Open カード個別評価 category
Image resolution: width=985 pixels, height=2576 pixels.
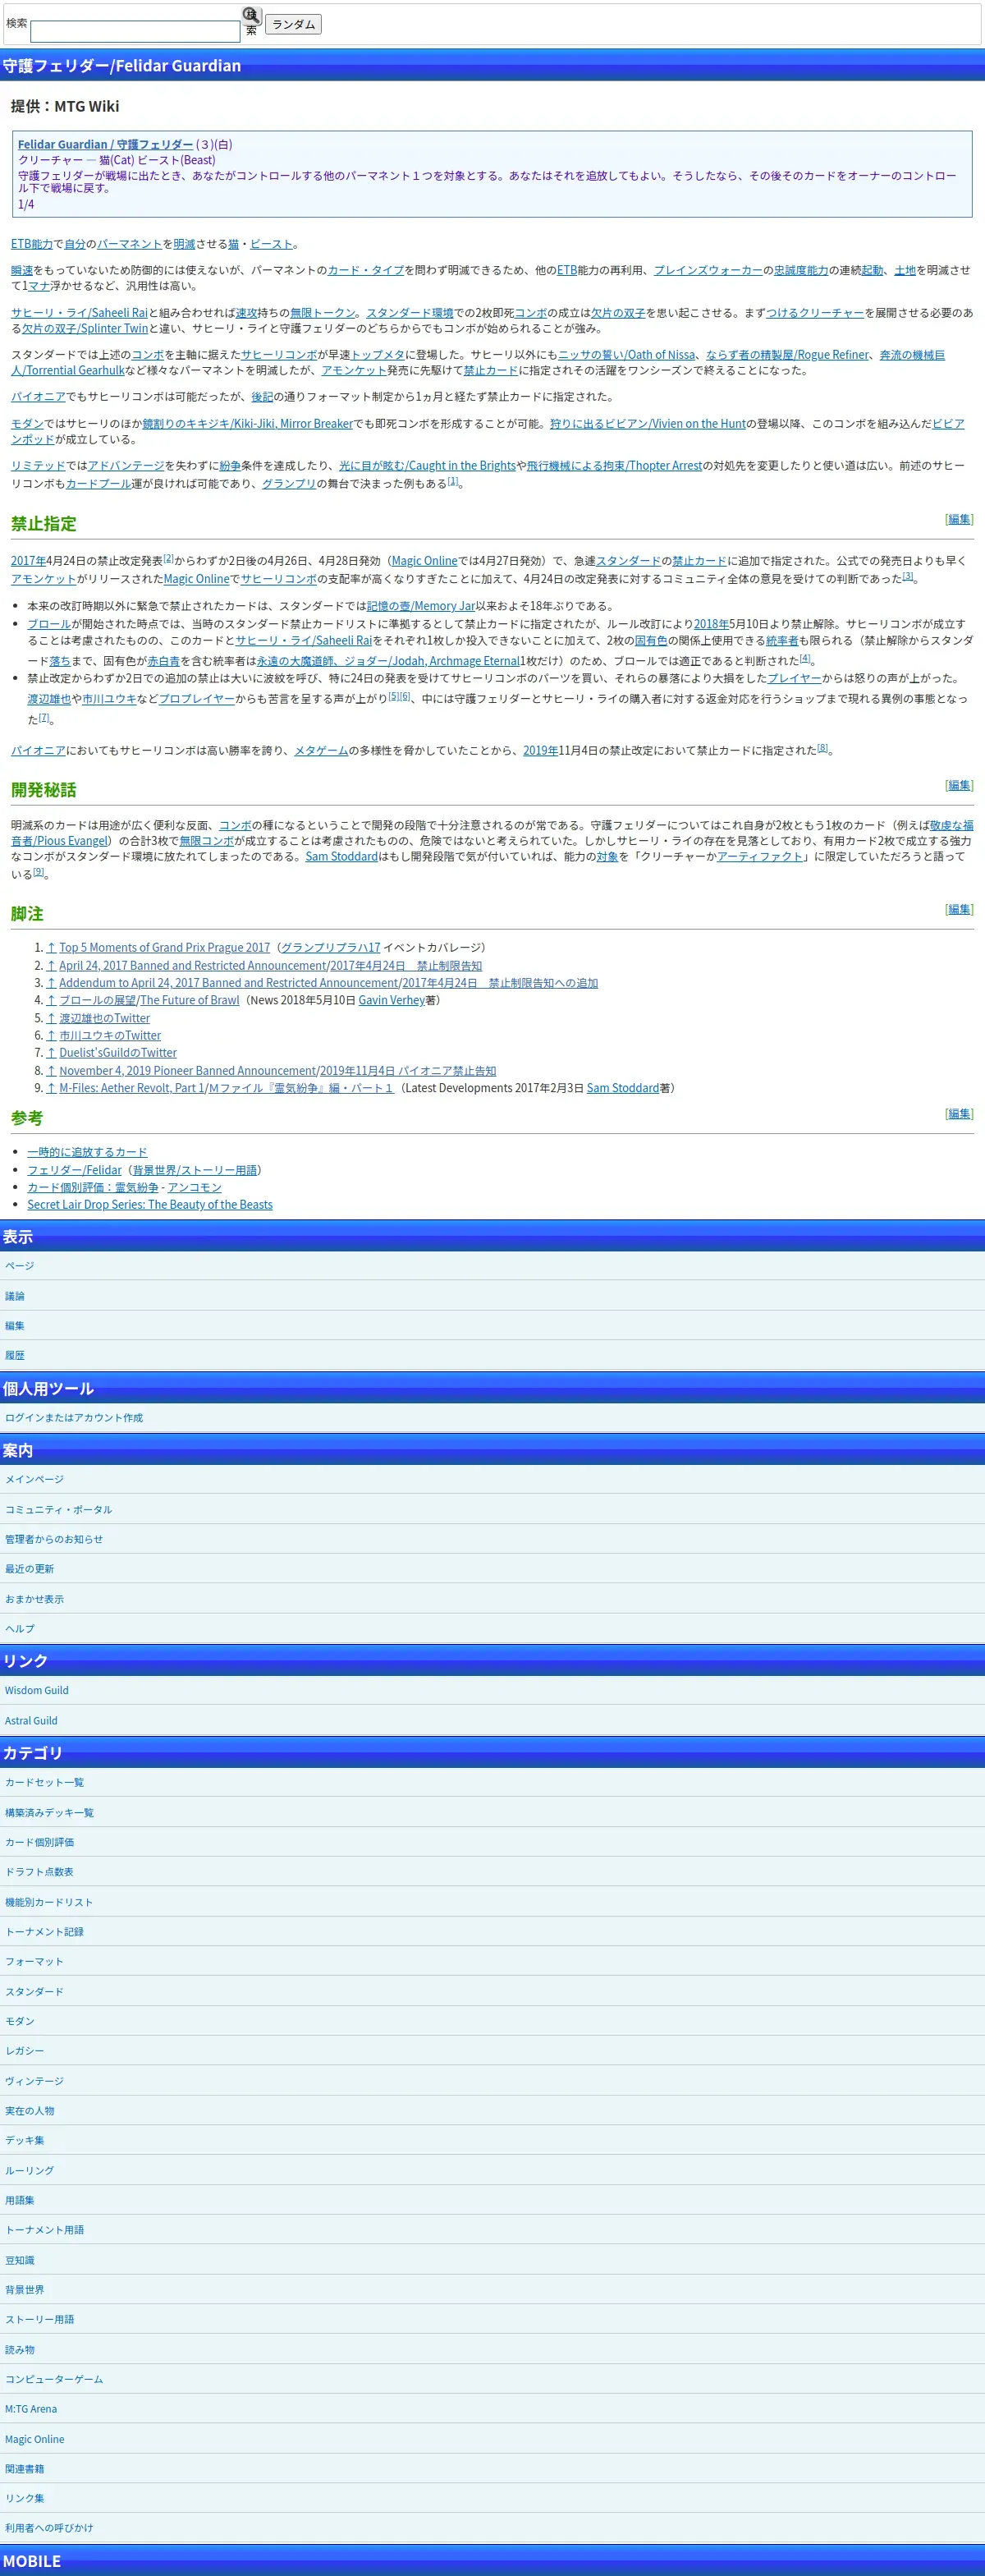[x=39, y=1842]
